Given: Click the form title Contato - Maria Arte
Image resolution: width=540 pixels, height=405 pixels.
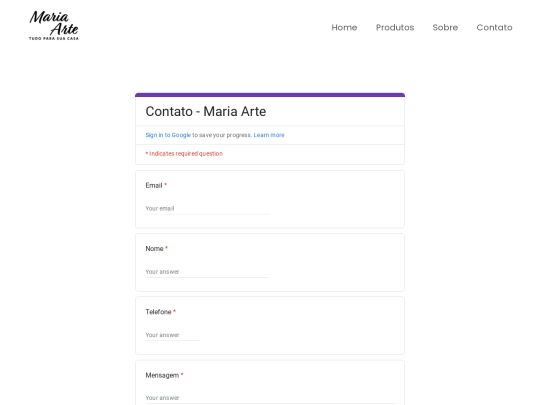Looking at the screenshot, I should pos(206,112).
